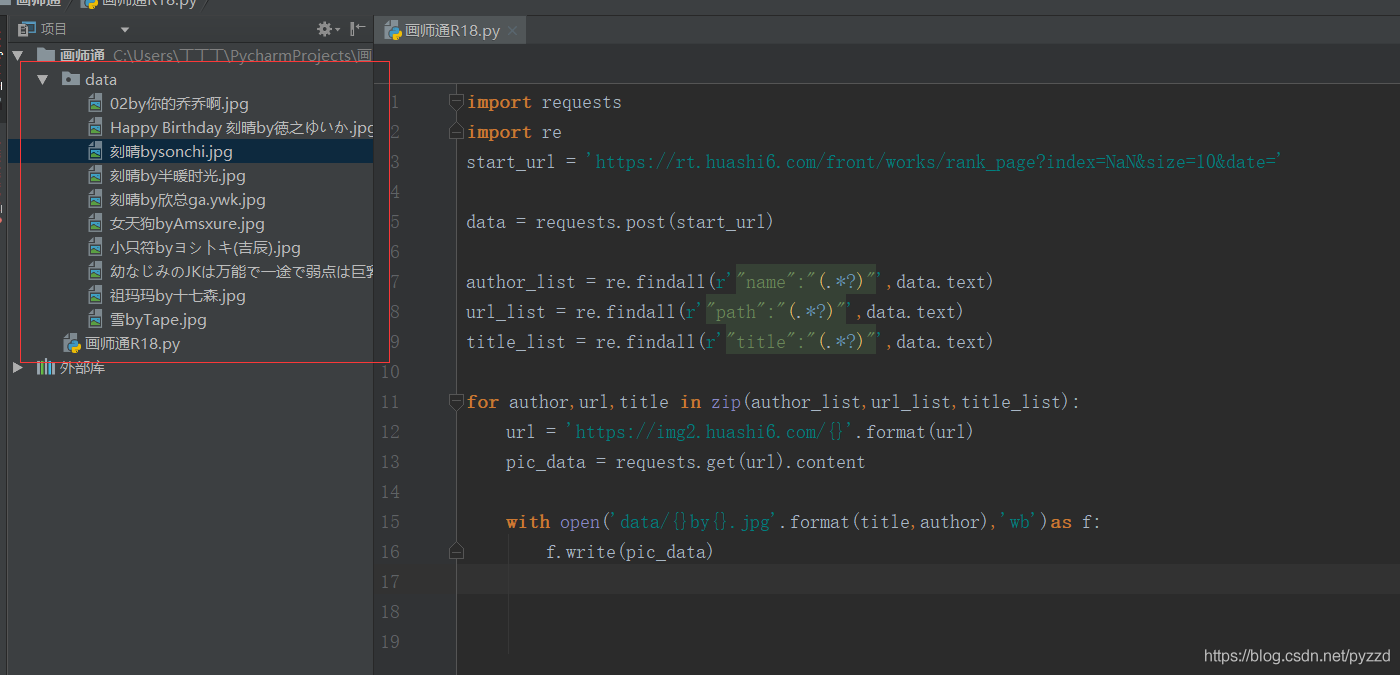Click 'pic_data = requests.get(url).content' line
Screen dimensions: 1400x675
coord(686,462)
